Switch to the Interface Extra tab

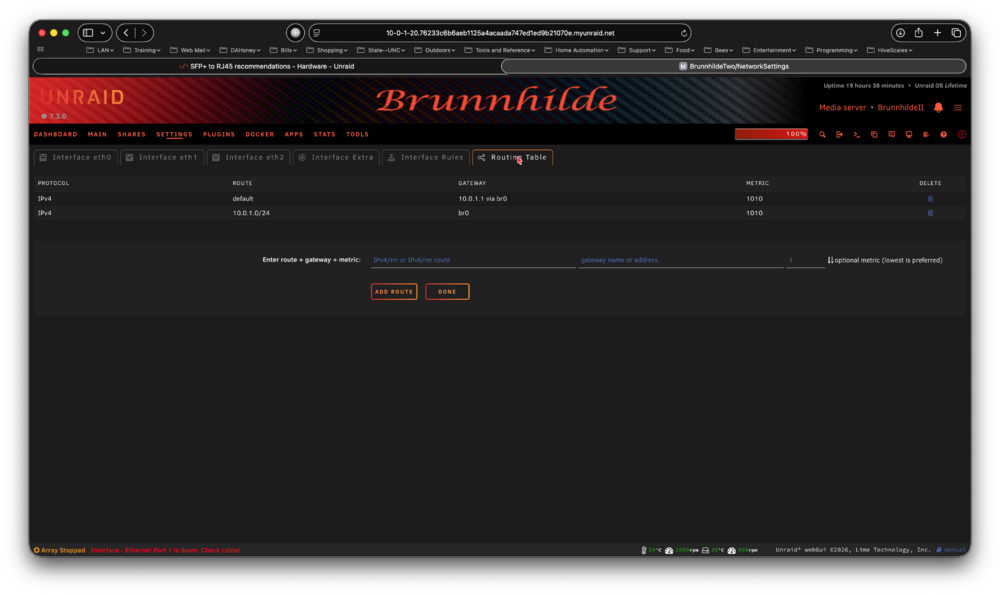tap(336, 158)
